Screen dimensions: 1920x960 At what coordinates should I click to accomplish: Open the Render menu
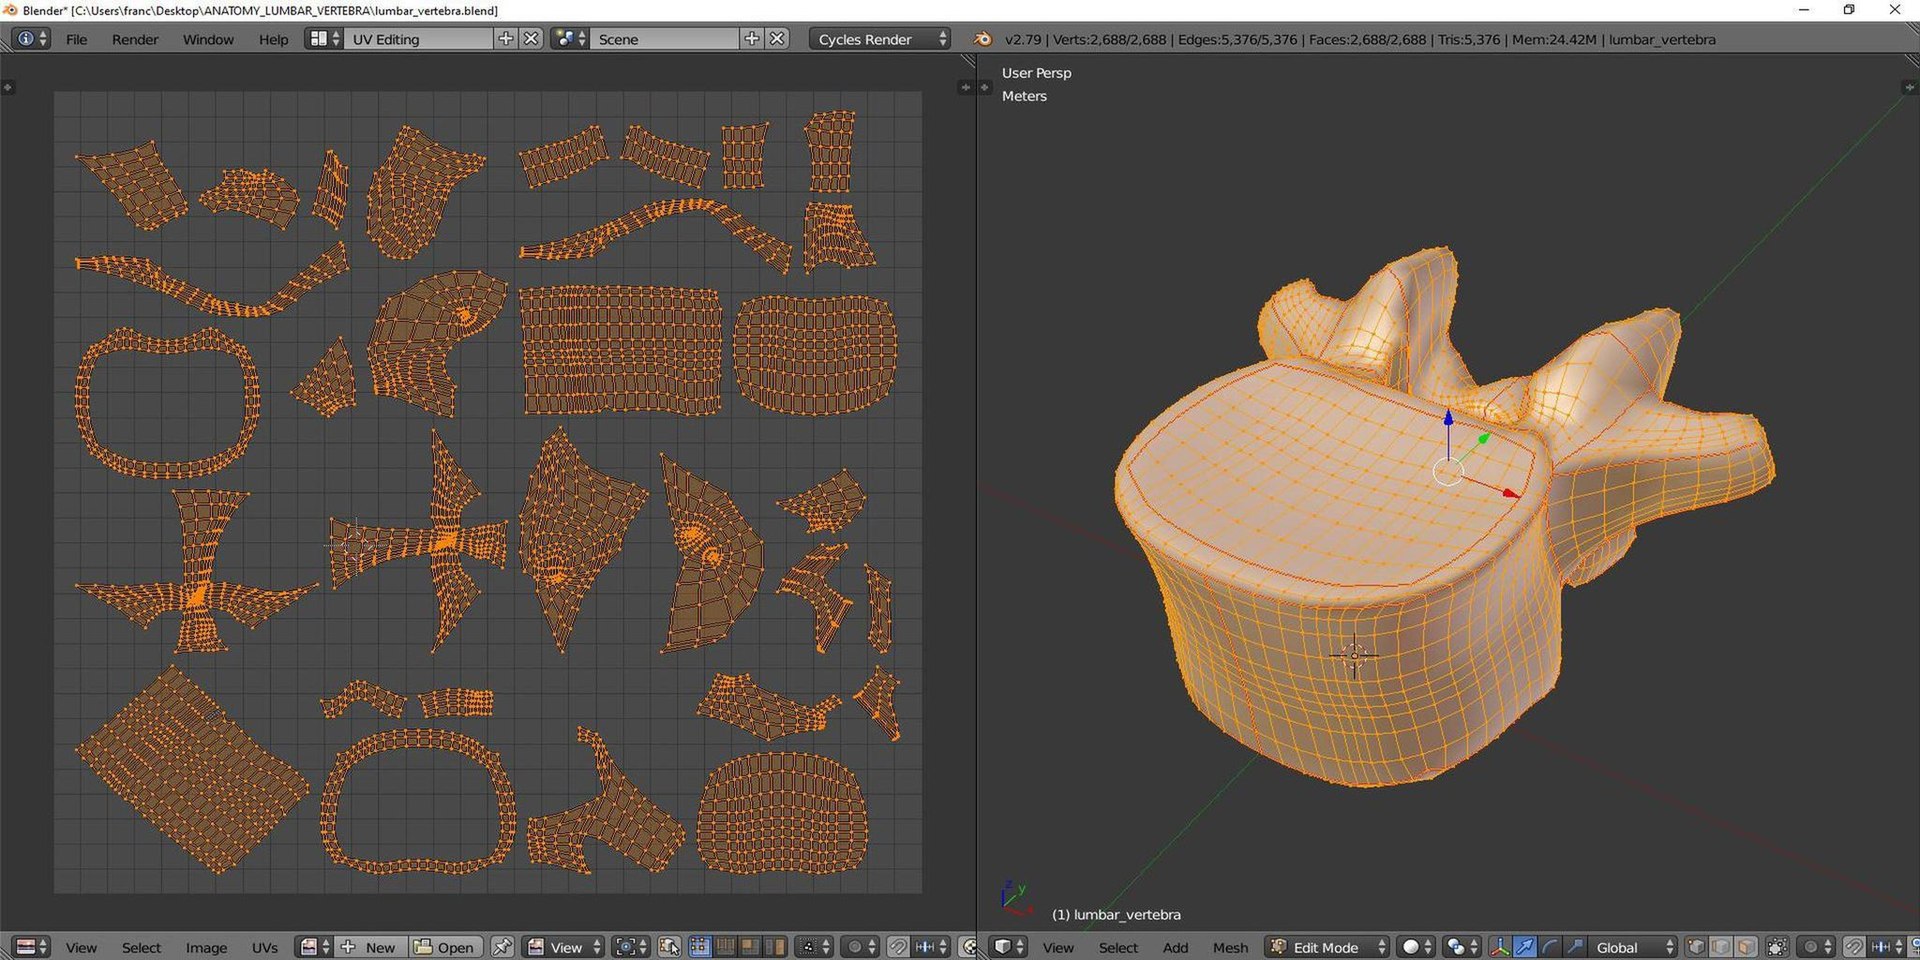[x=135, y=39]
